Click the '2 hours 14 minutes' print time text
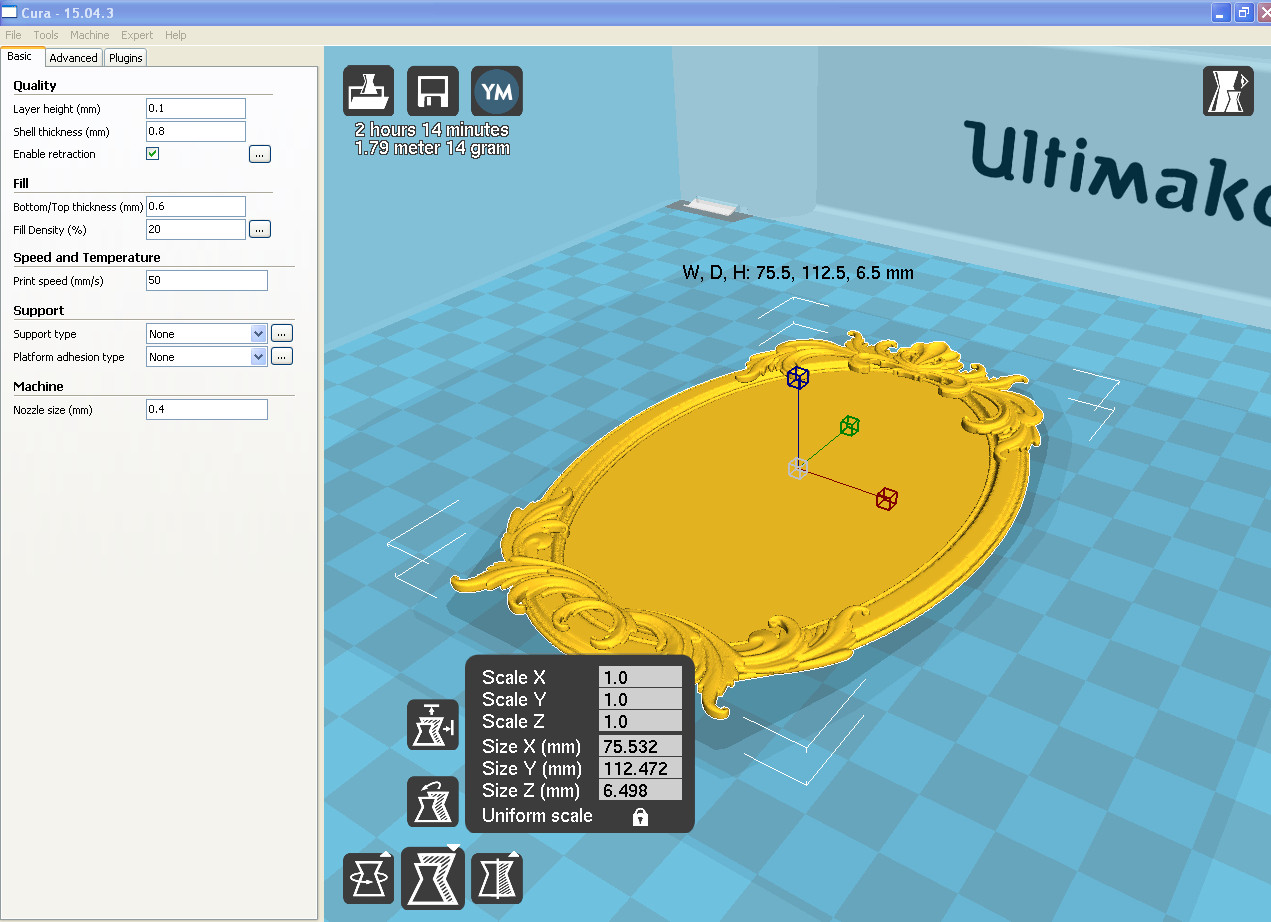The image size is (1271, 922). pyautogui.click(x=432, y=130)
